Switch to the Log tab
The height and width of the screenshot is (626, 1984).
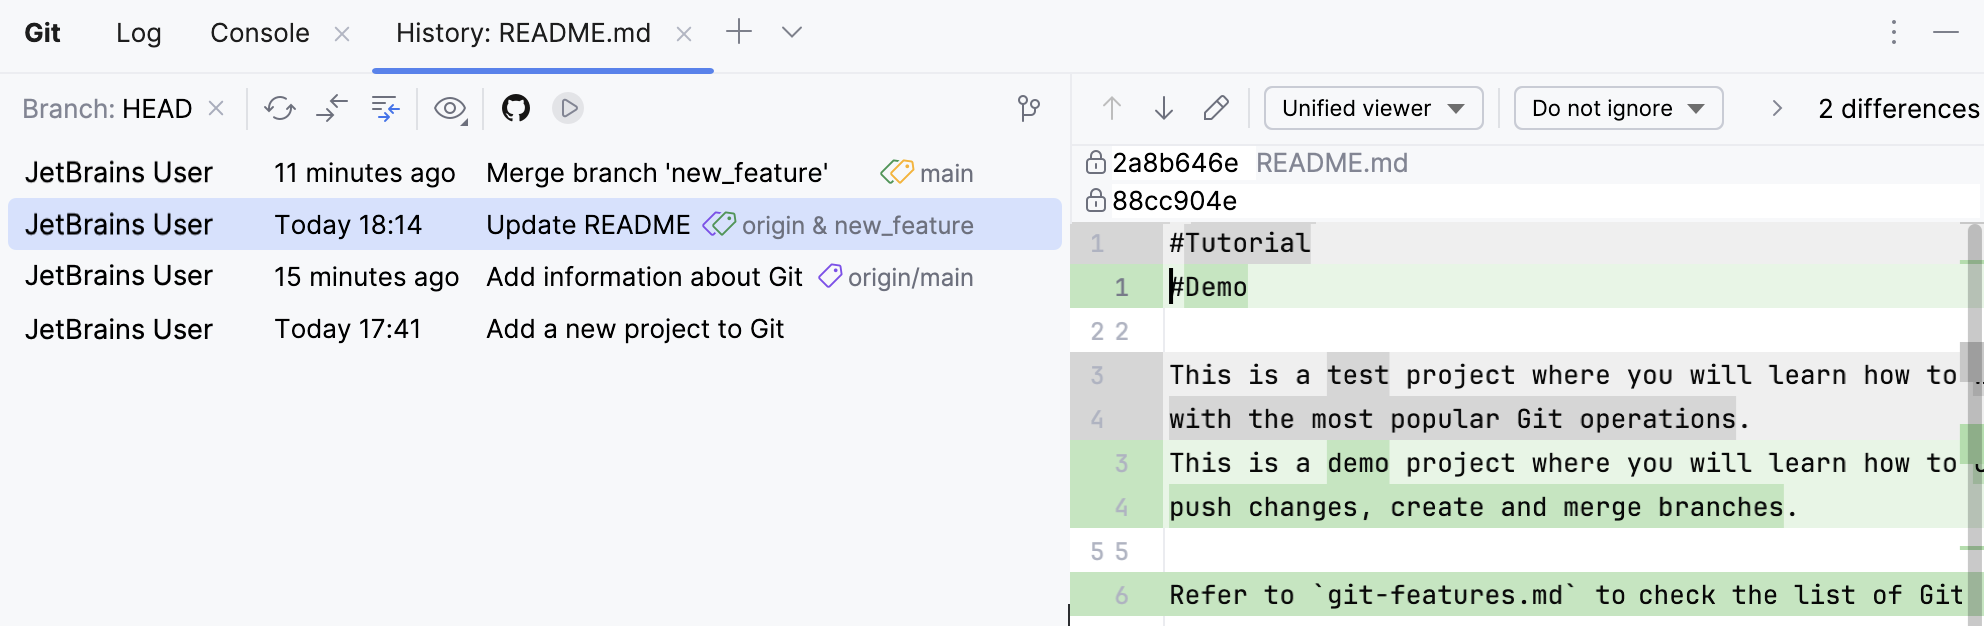click(x=138, y=33)
